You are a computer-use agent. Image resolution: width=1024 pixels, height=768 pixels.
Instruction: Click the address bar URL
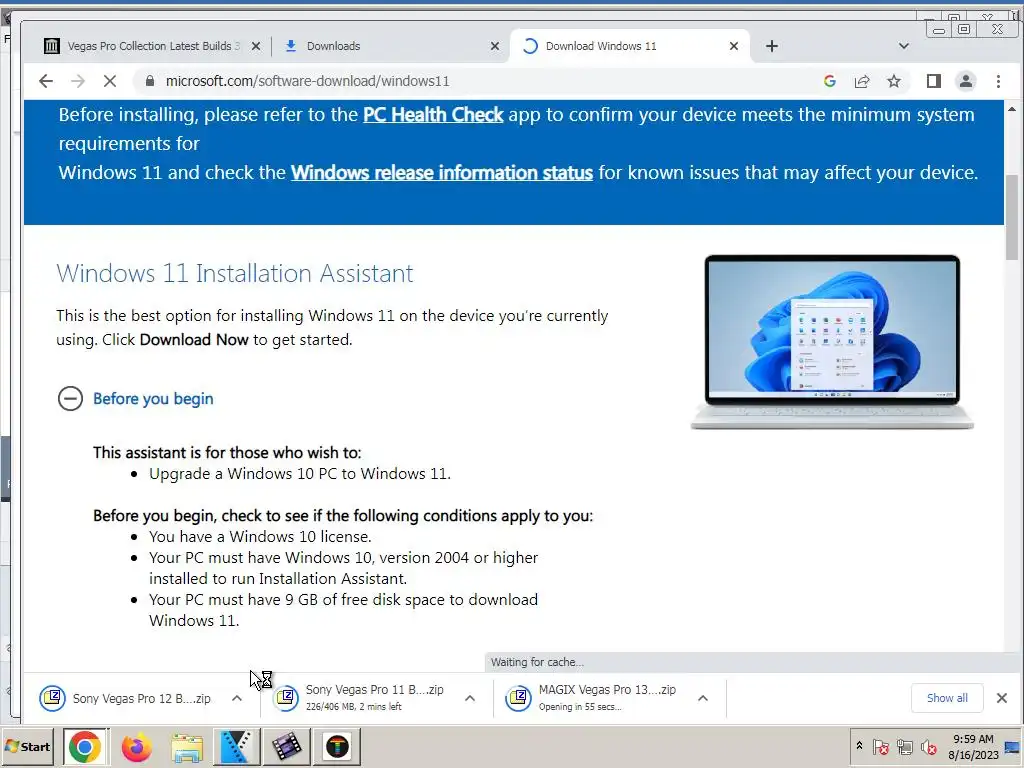(x=308, y=81)
